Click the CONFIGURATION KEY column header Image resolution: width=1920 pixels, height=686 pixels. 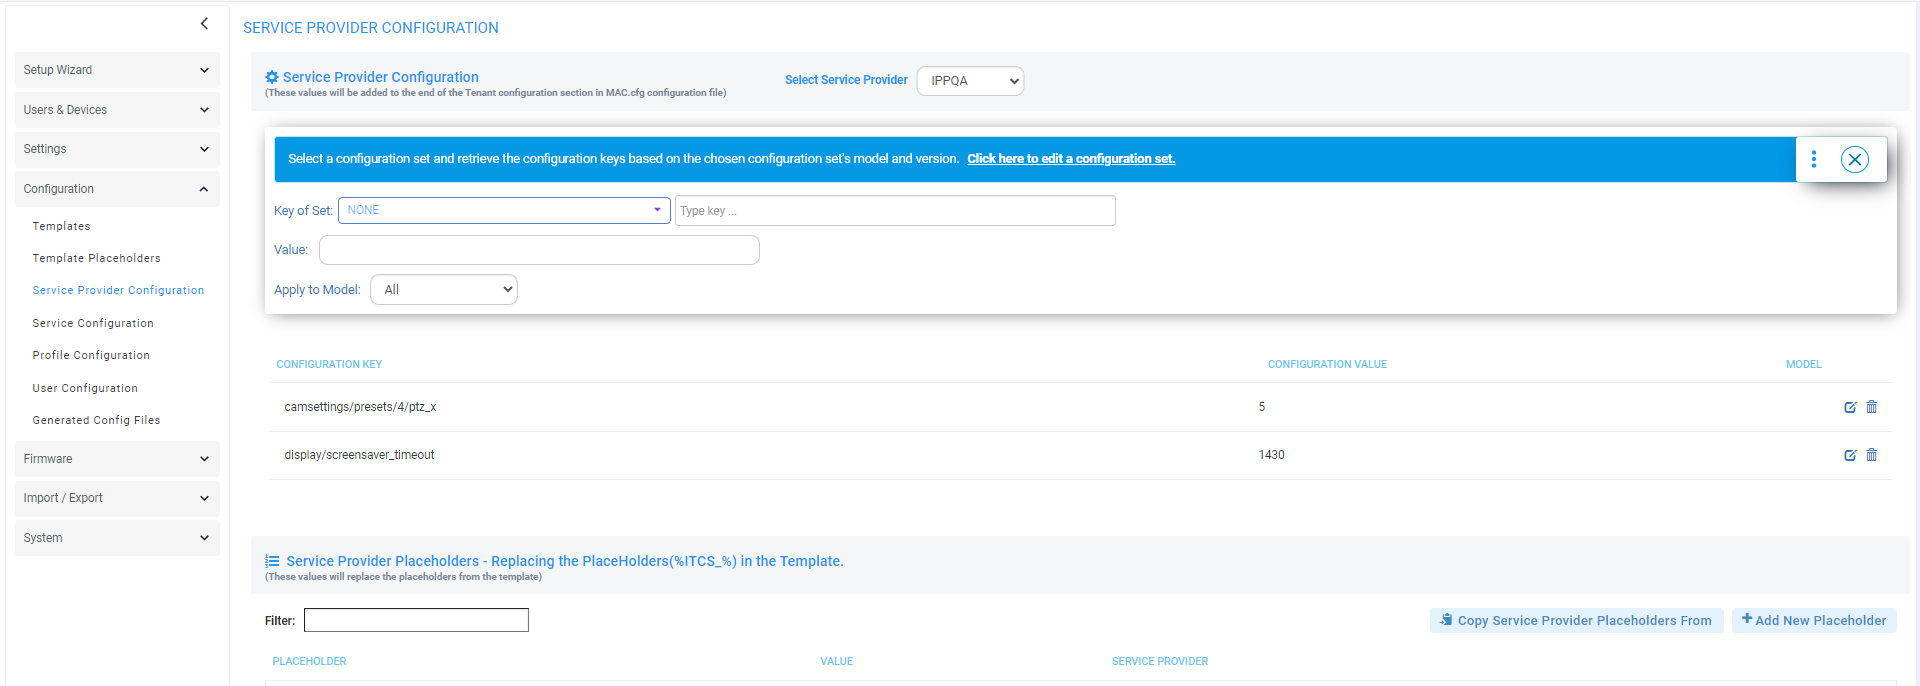(x=329, y=364)
